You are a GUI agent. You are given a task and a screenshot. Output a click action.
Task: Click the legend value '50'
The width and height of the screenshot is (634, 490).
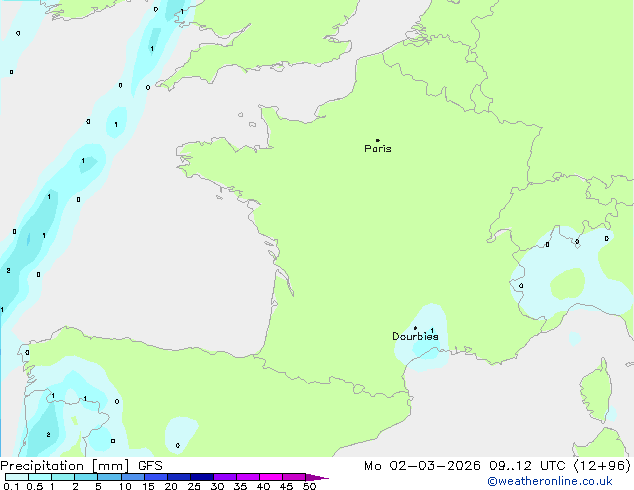(309, 486)
